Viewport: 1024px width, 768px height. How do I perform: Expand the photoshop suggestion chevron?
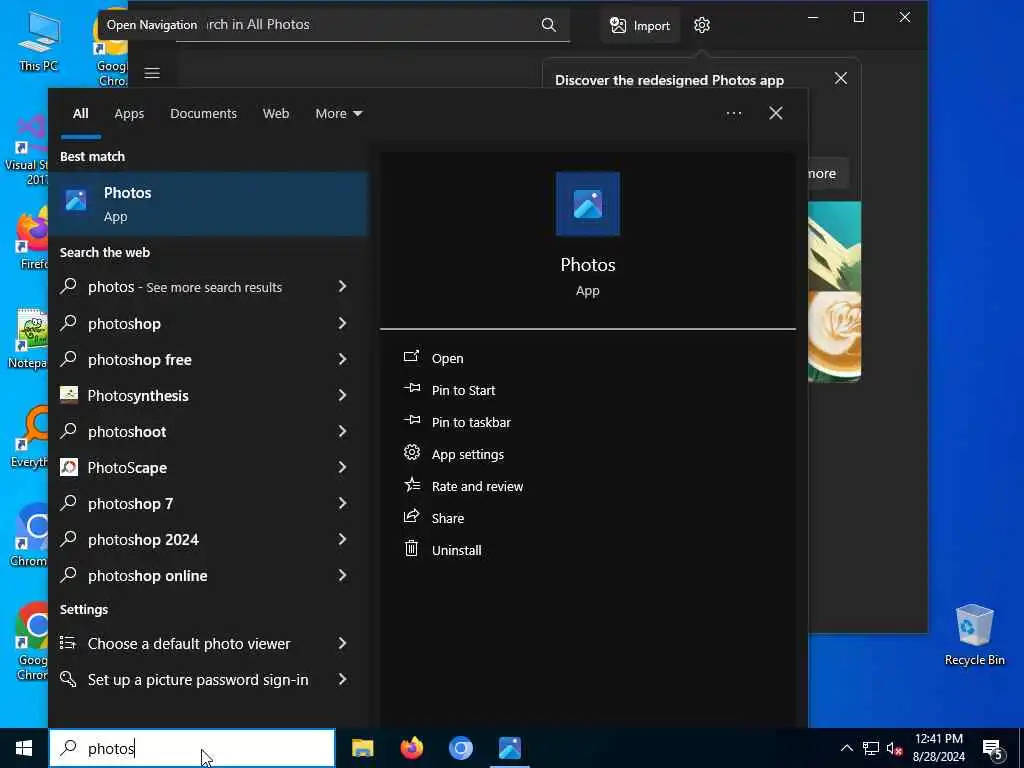[342, 323]
